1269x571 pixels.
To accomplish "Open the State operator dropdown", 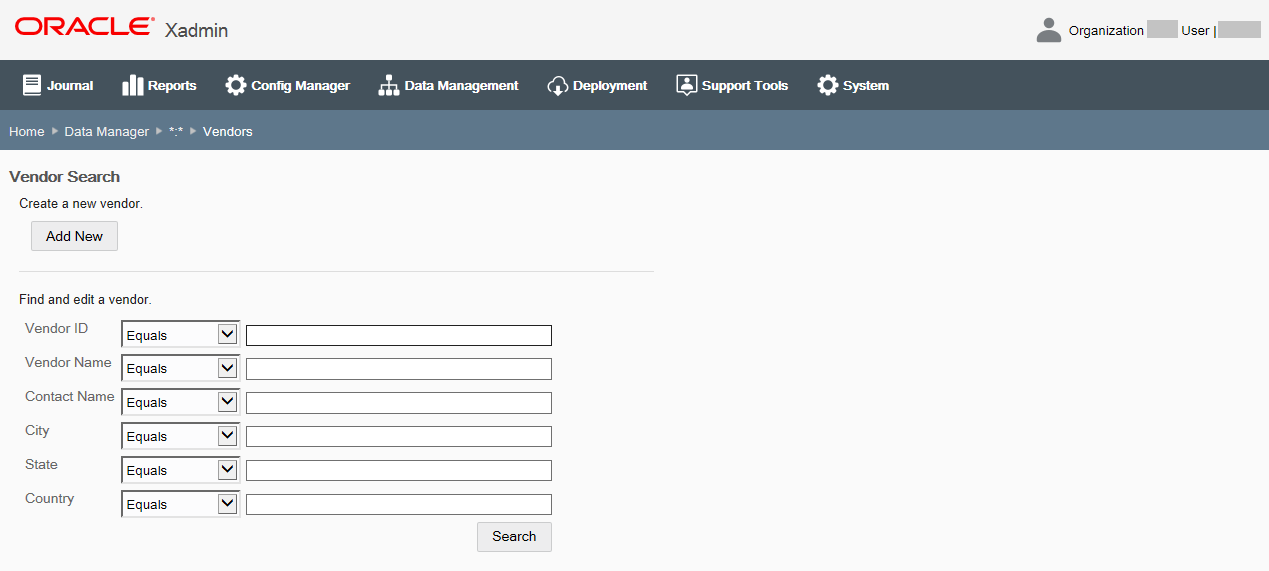I will click(181, 470).
